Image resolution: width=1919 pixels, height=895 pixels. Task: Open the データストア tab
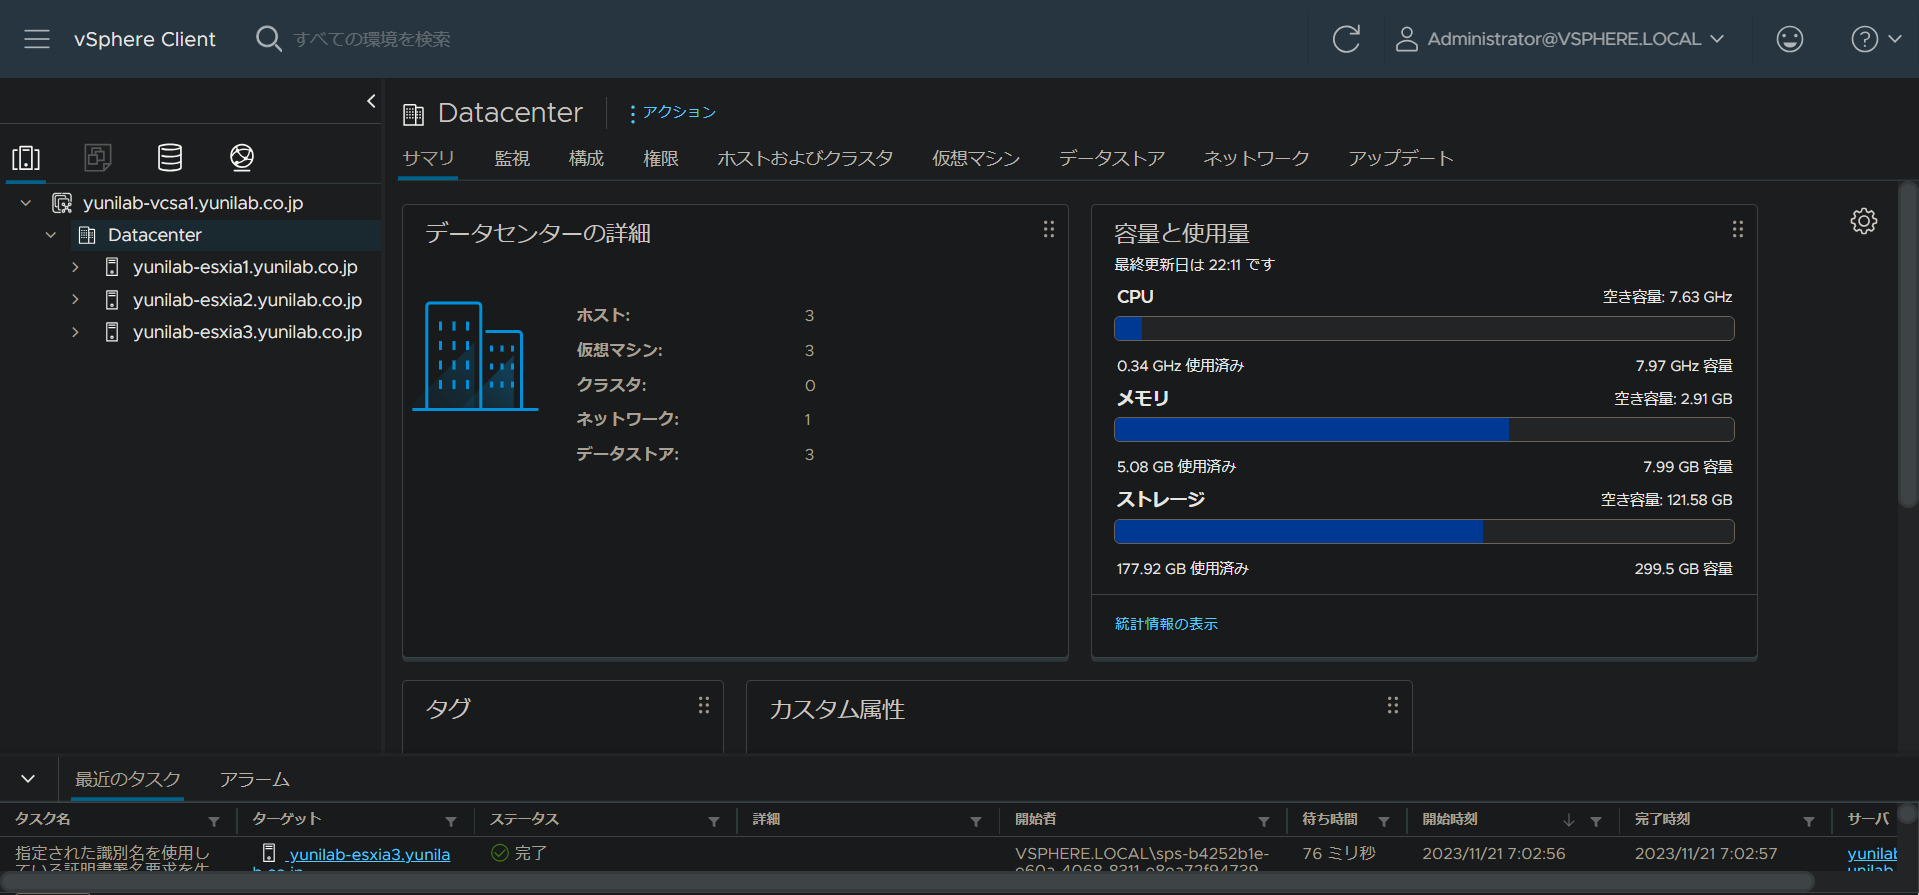tap(1112, 158)
